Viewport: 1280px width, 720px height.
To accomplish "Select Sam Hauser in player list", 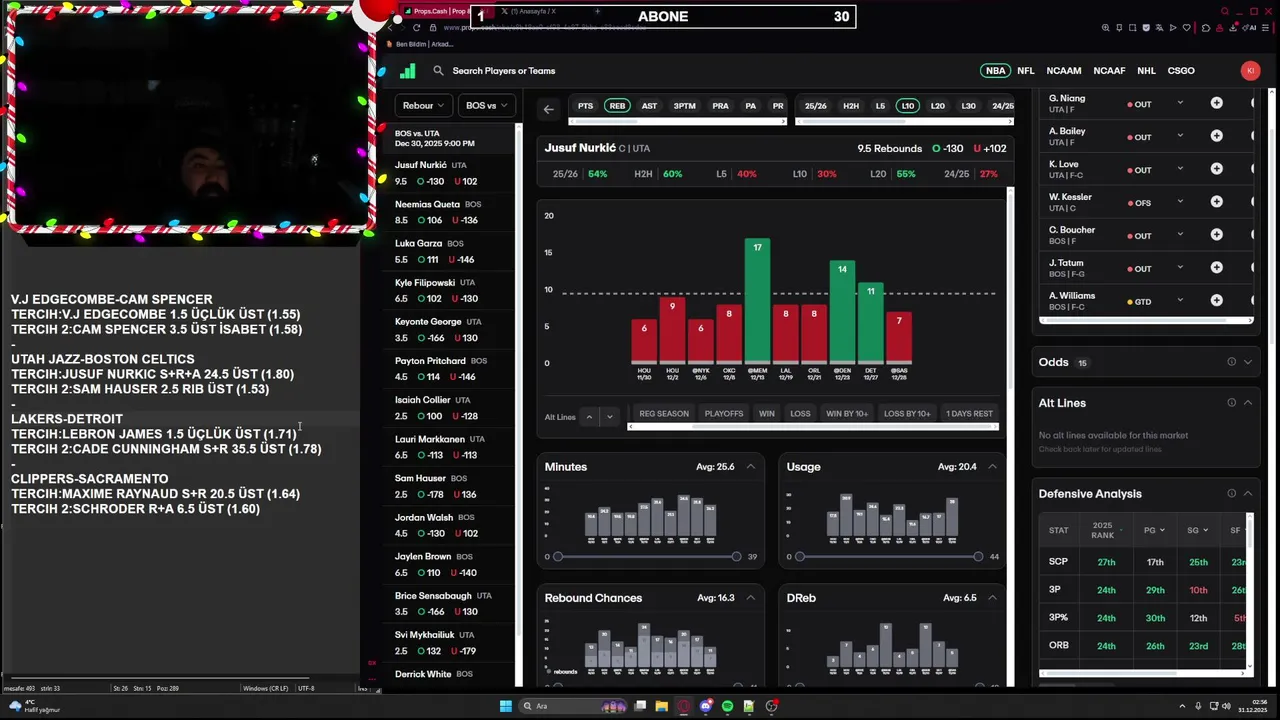I will (448, 486).
